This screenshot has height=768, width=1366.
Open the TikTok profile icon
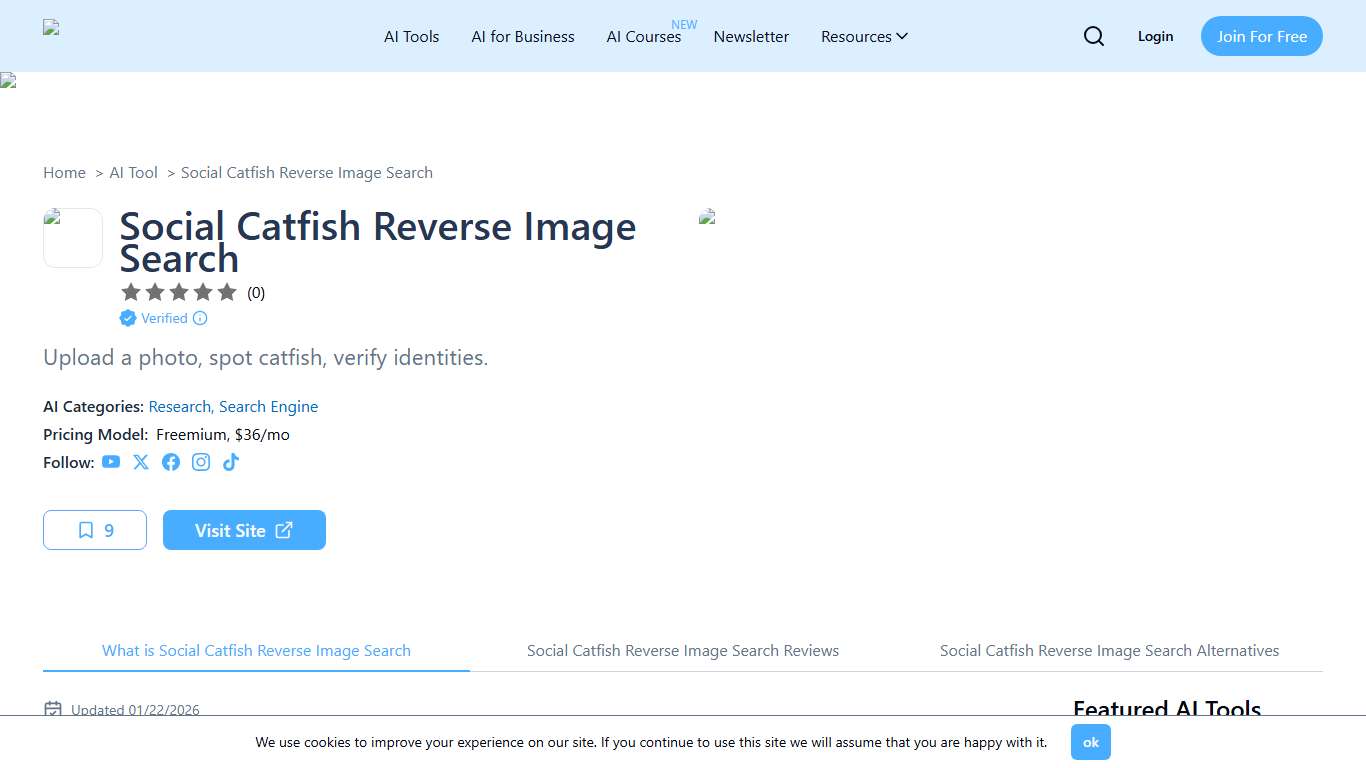point(231,462)
